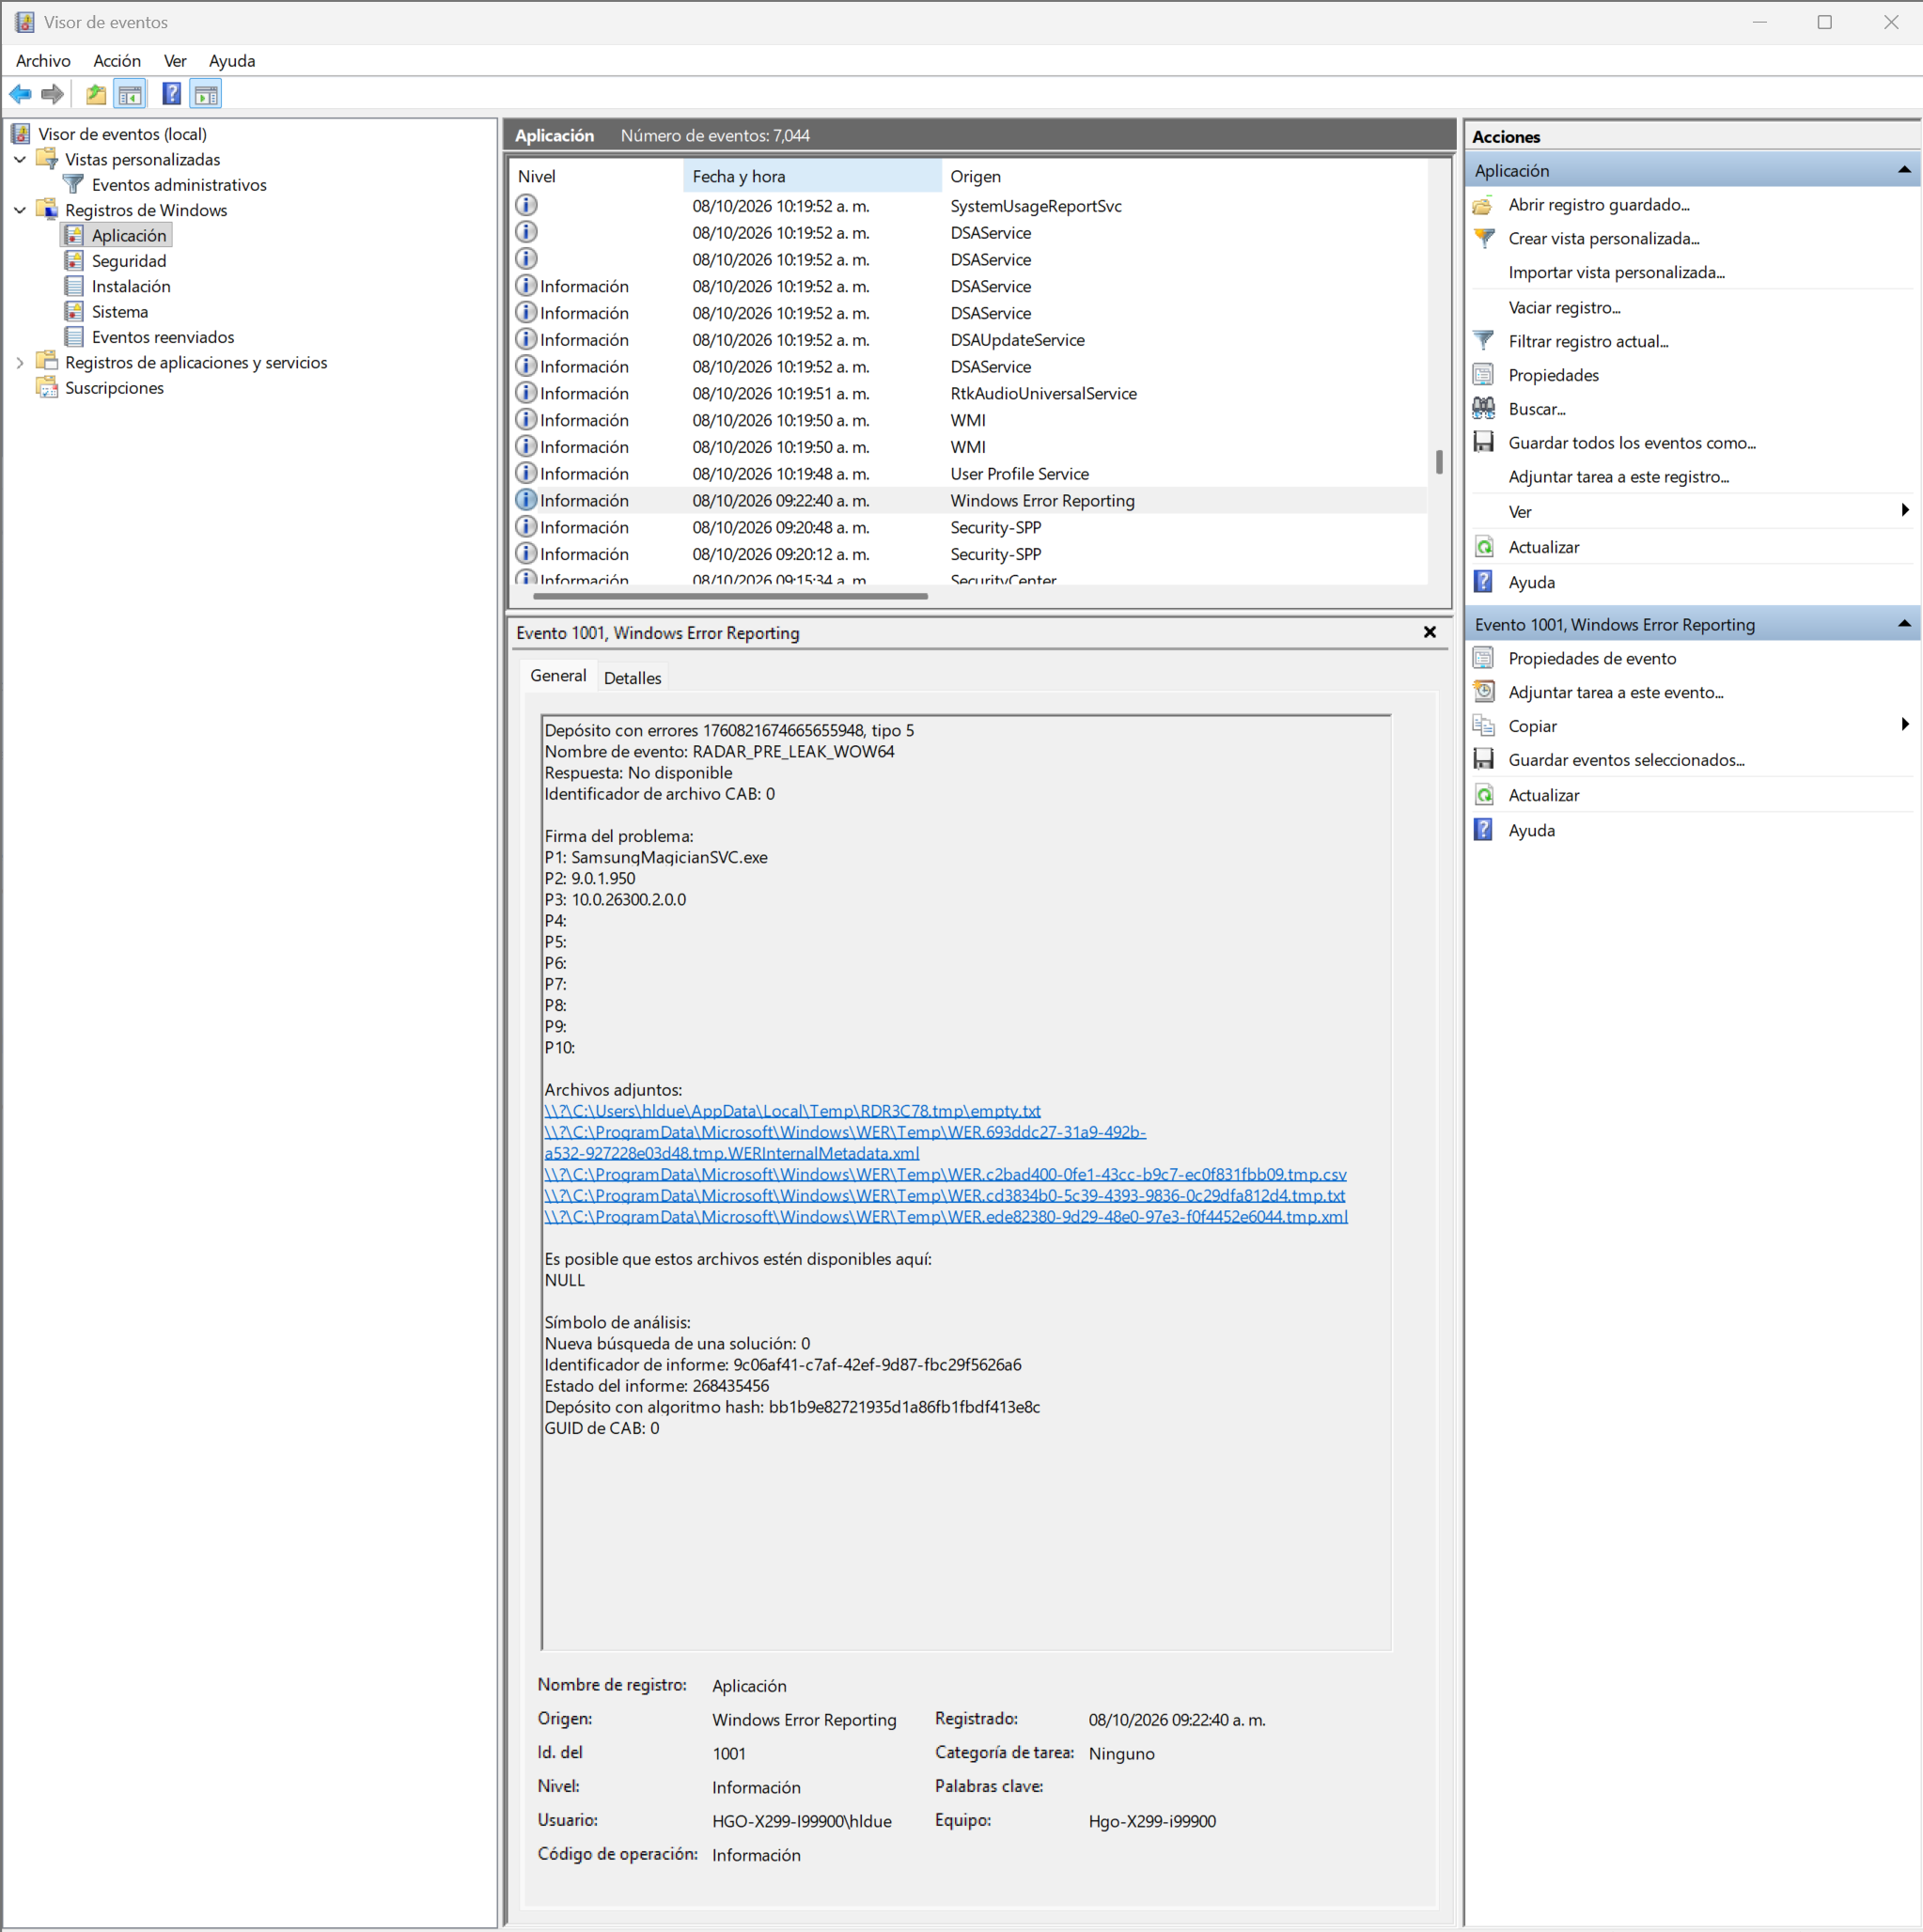Collapse the Aplicación actions section arrow

coord(1904,170)
